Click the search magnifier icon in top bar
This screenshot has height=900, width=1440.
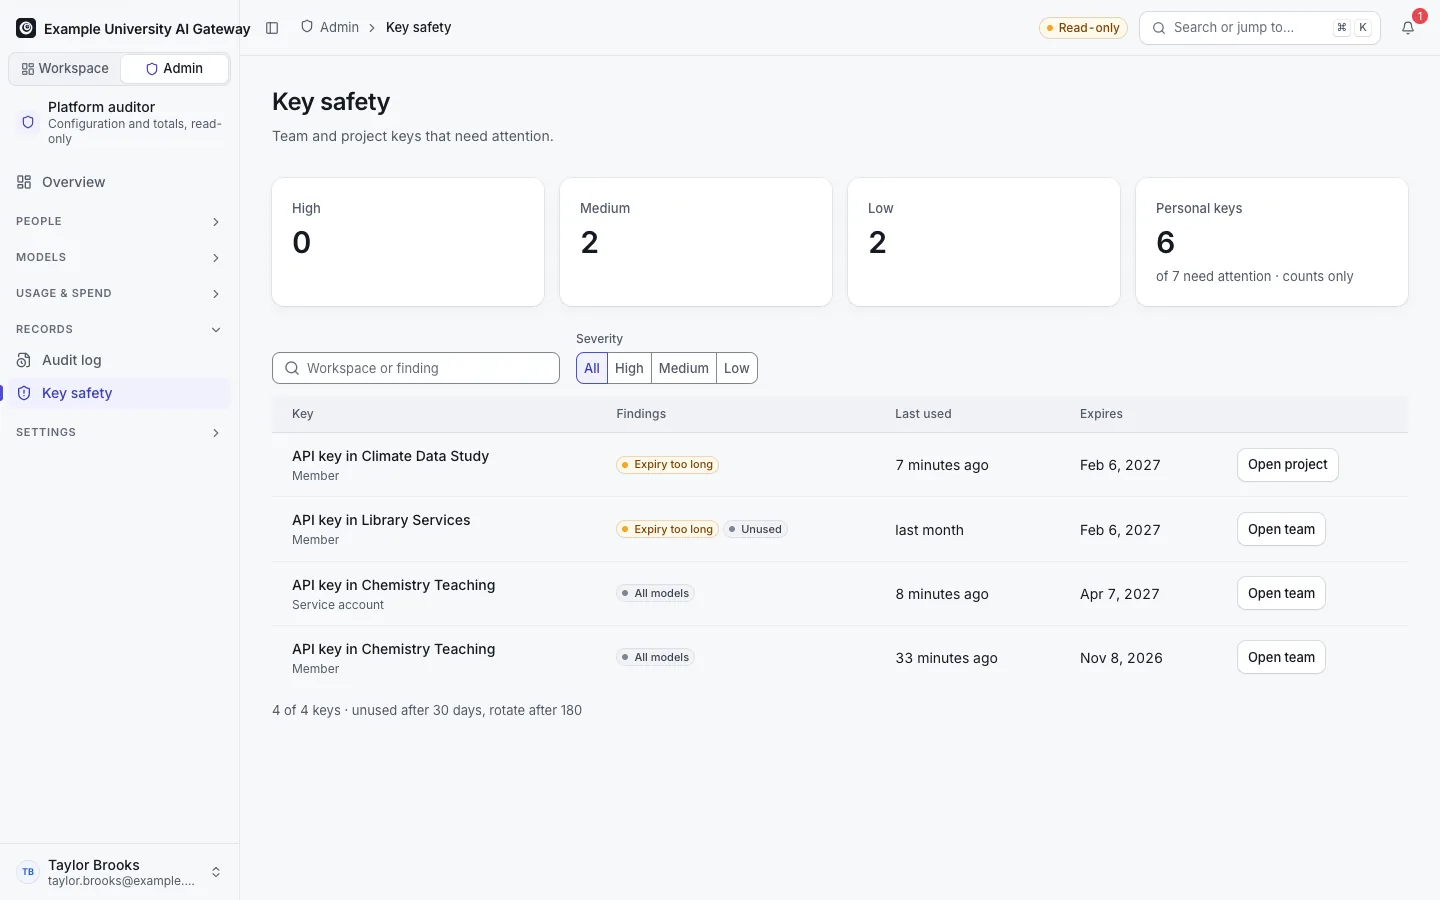(1159, 28)
